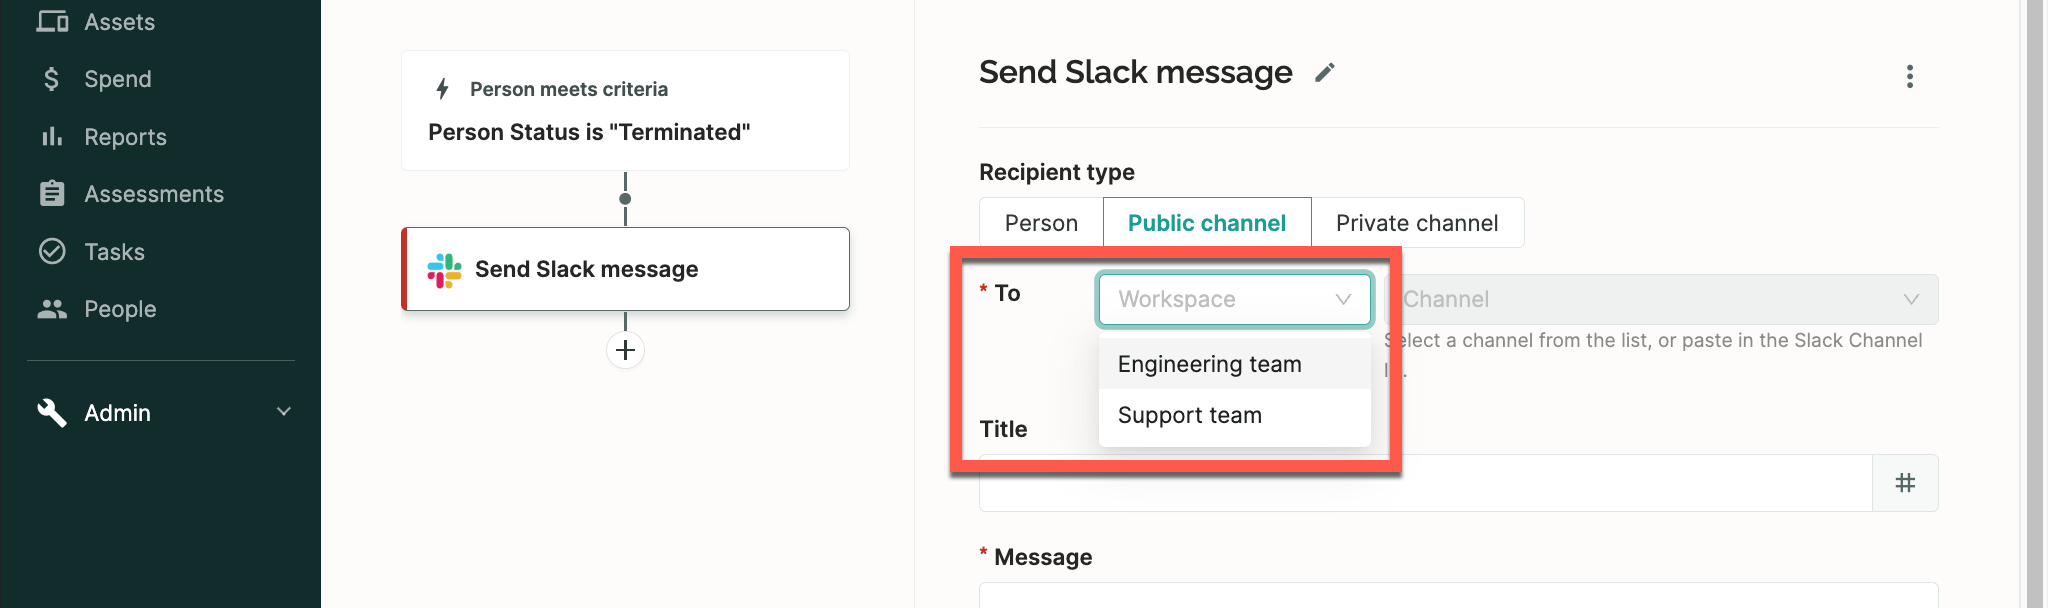Open the Workspace dropdown

pyautogui.click(x=1234, y=299)
